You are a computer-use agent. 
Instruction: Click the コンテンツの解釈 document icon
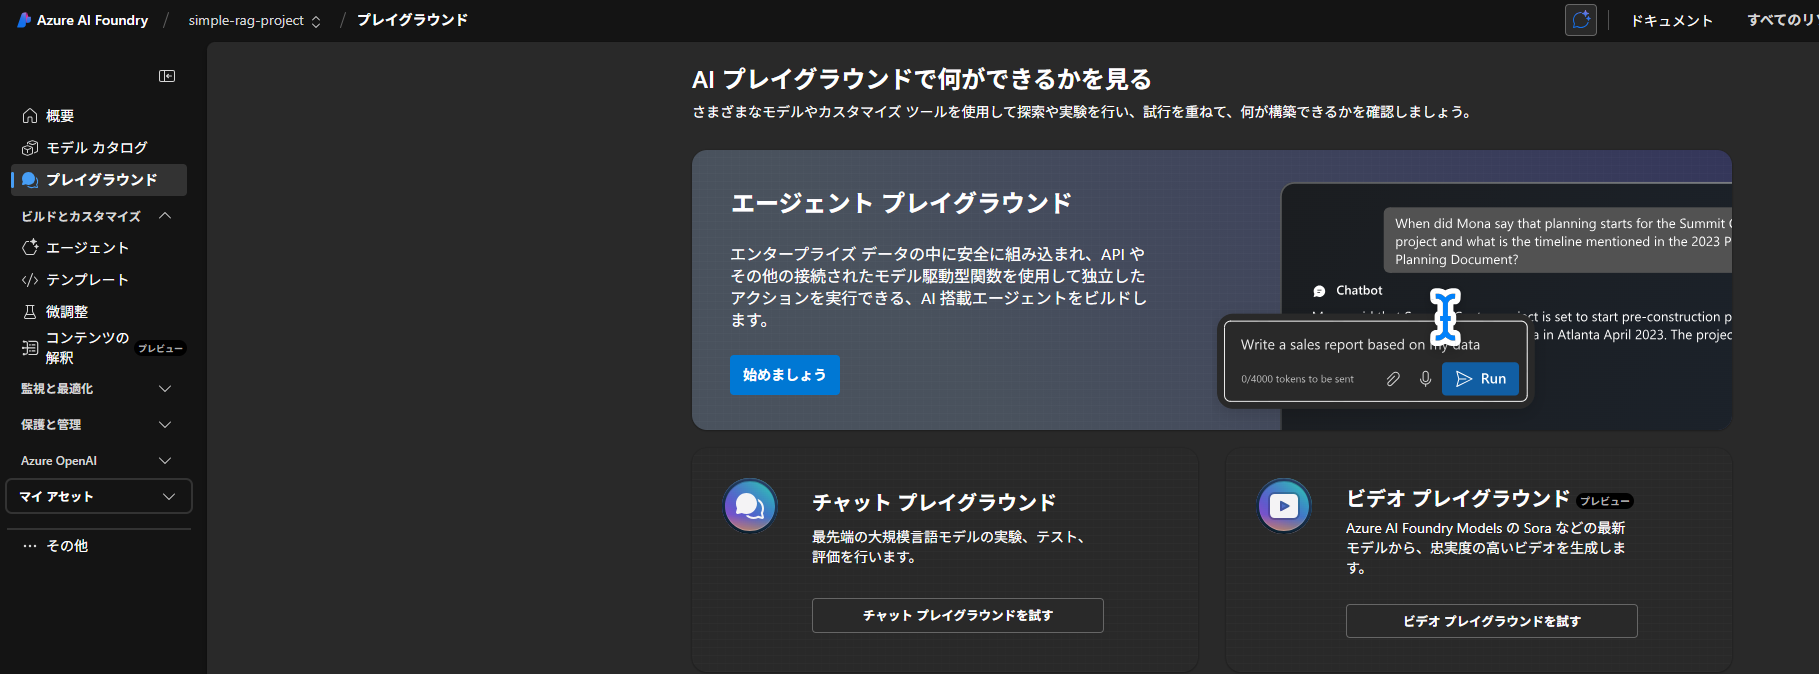point(30,348)
